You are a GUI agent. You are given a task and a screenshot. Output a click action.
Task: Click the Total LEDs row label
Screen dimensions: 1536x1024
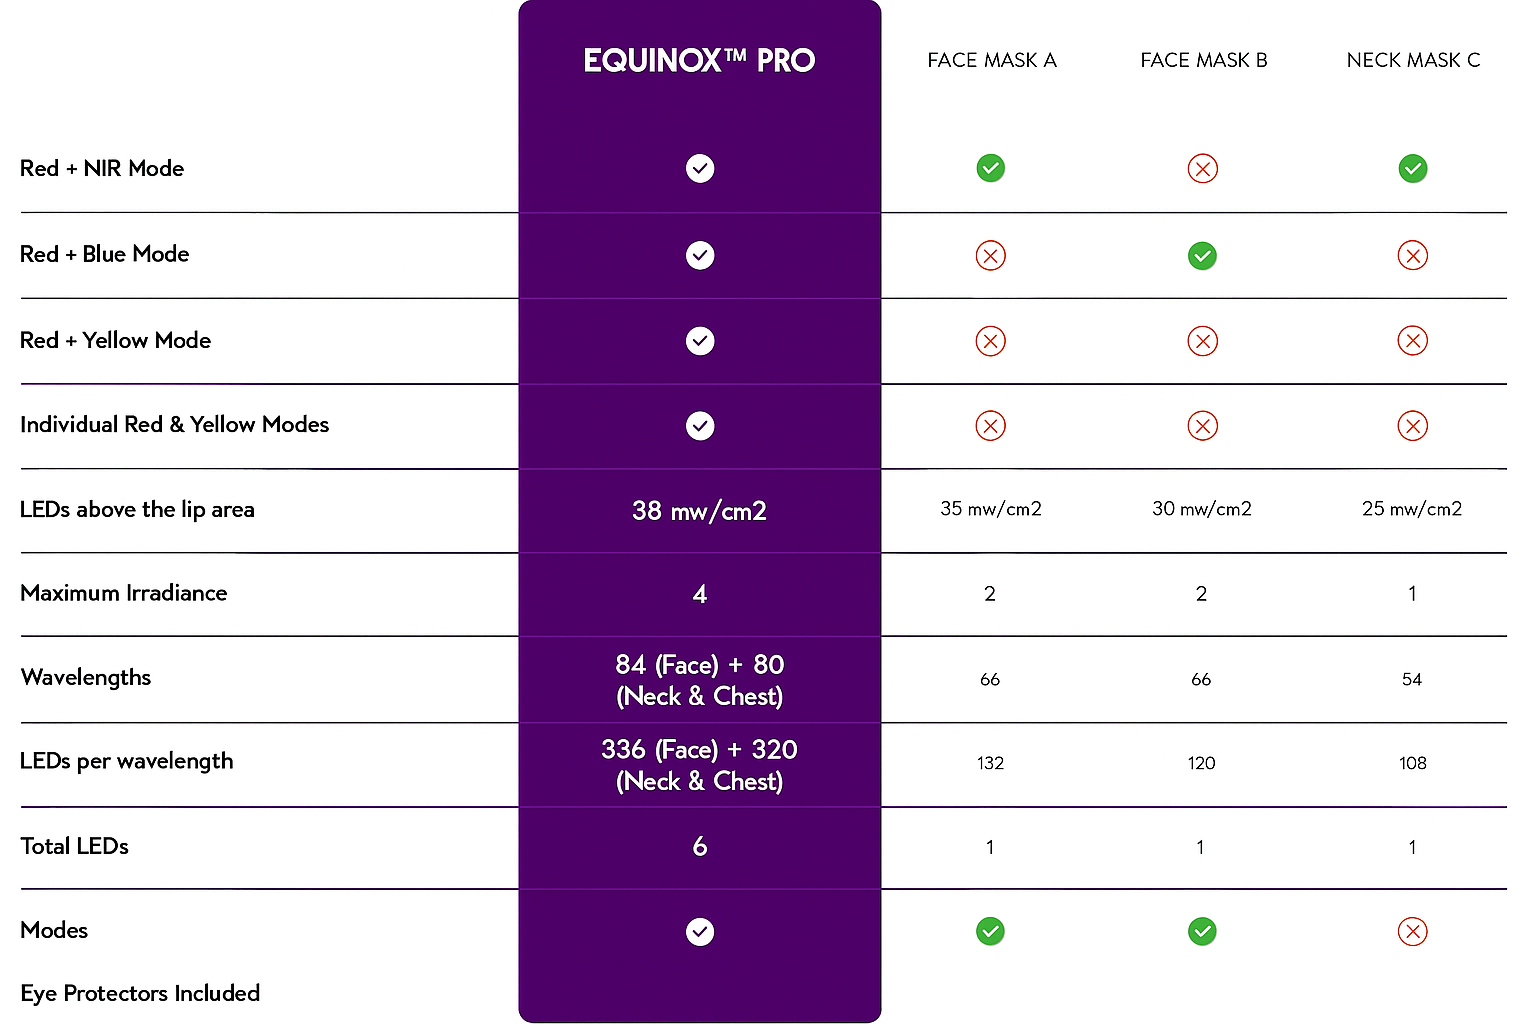[x=75, y=846]
